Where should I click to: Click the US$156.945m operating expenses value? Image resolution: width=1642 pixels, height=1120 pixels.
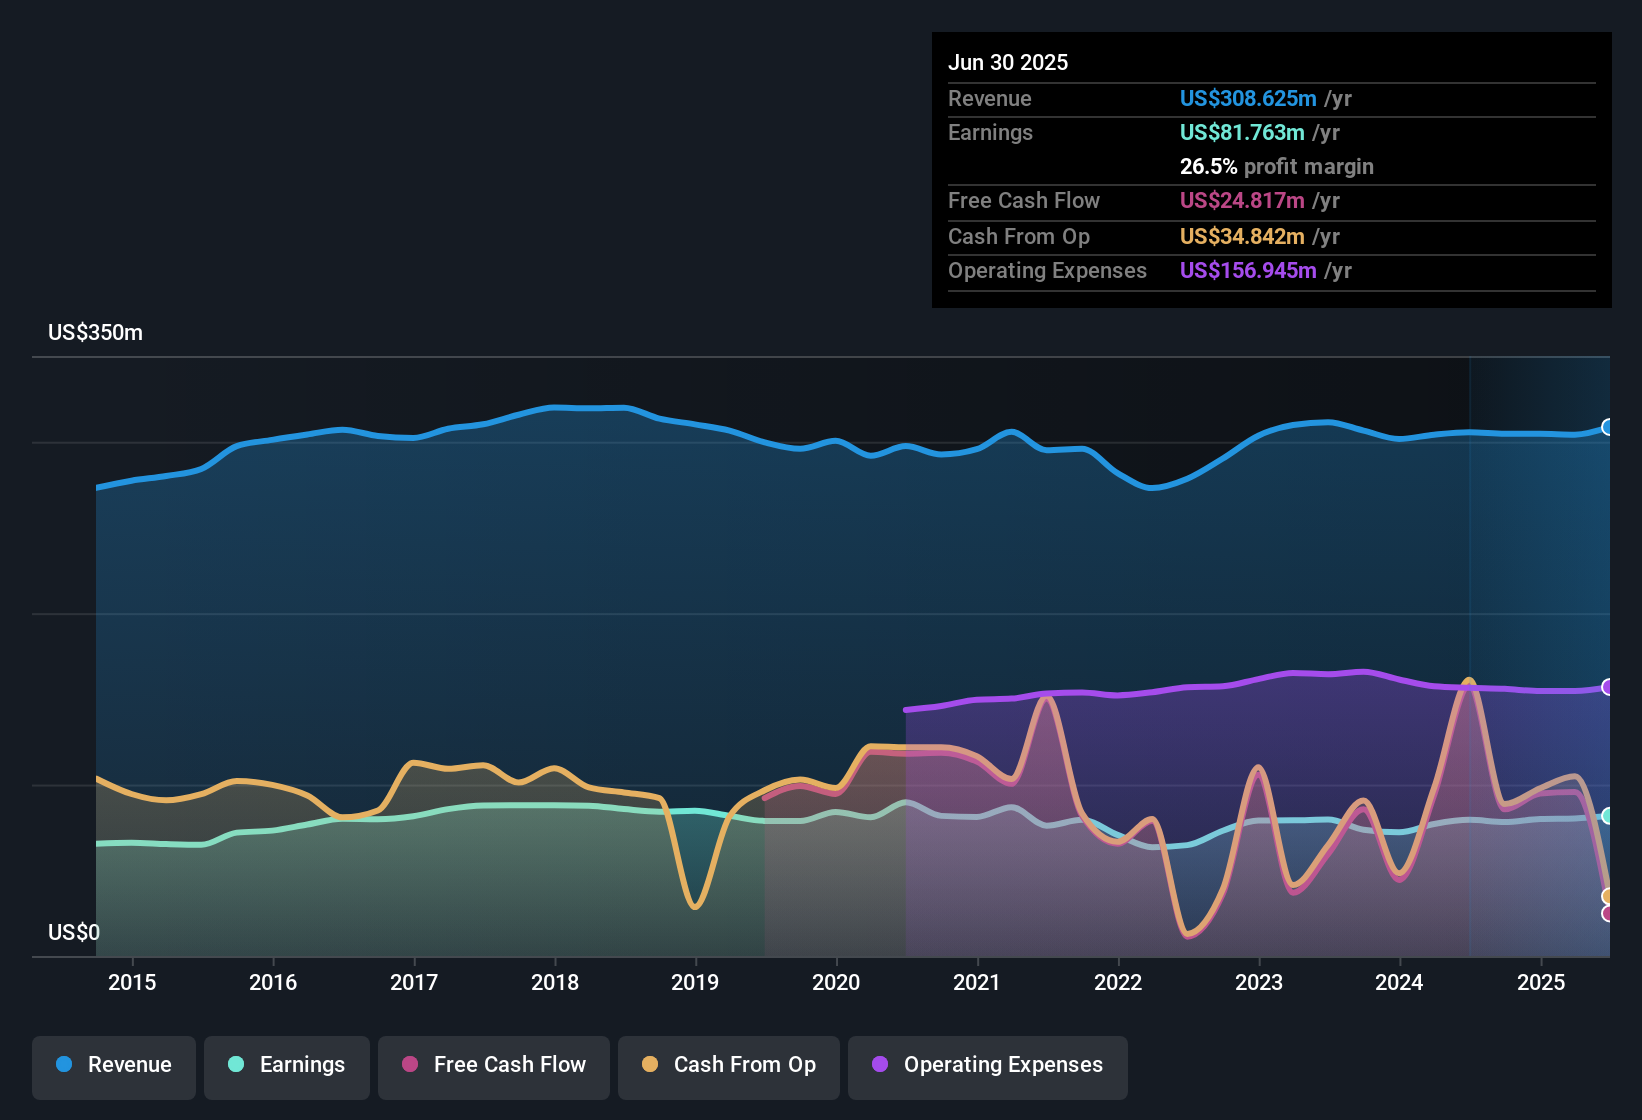1248,271
